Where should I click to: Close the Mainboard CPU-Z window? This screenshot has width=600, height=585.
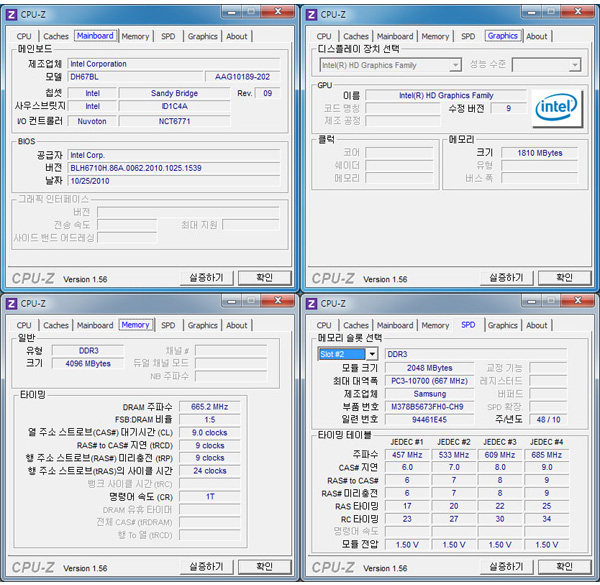tap(278, 12)
